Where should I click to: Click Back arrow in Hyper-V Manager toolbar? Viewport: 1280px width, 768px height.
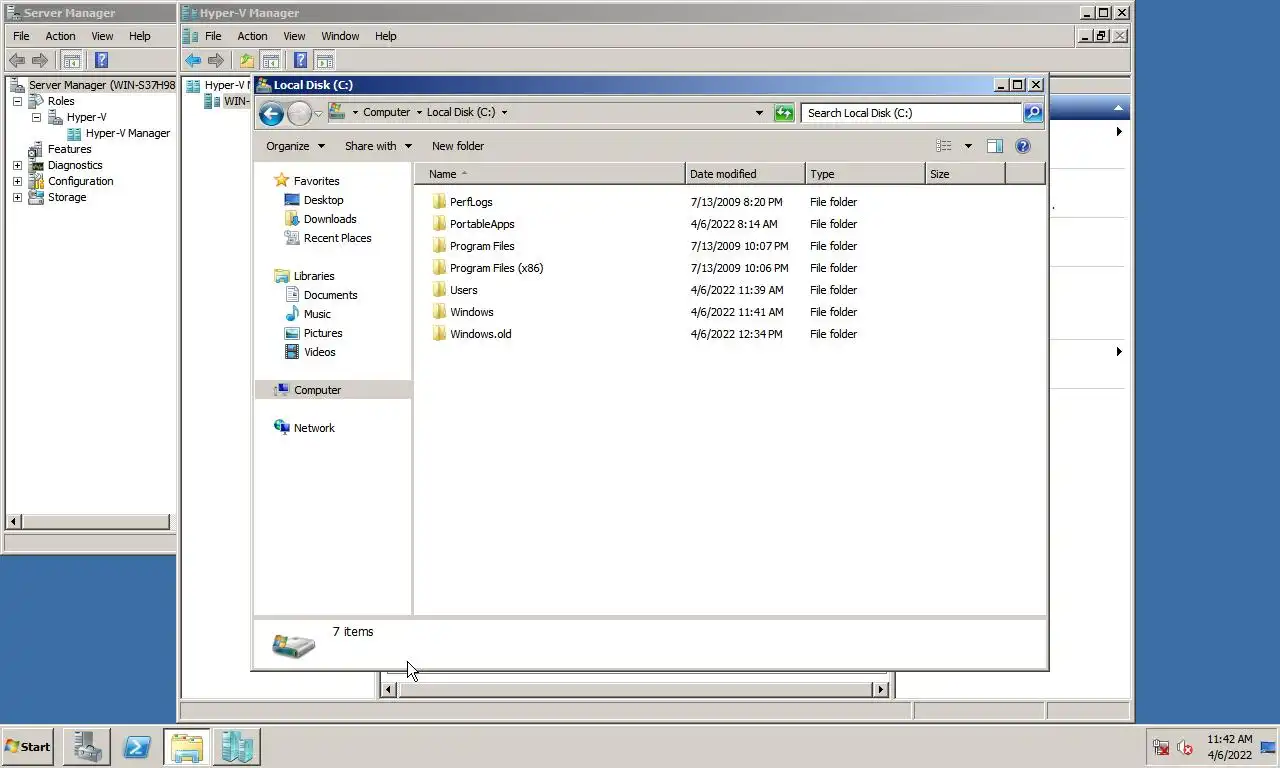(193, 61)
